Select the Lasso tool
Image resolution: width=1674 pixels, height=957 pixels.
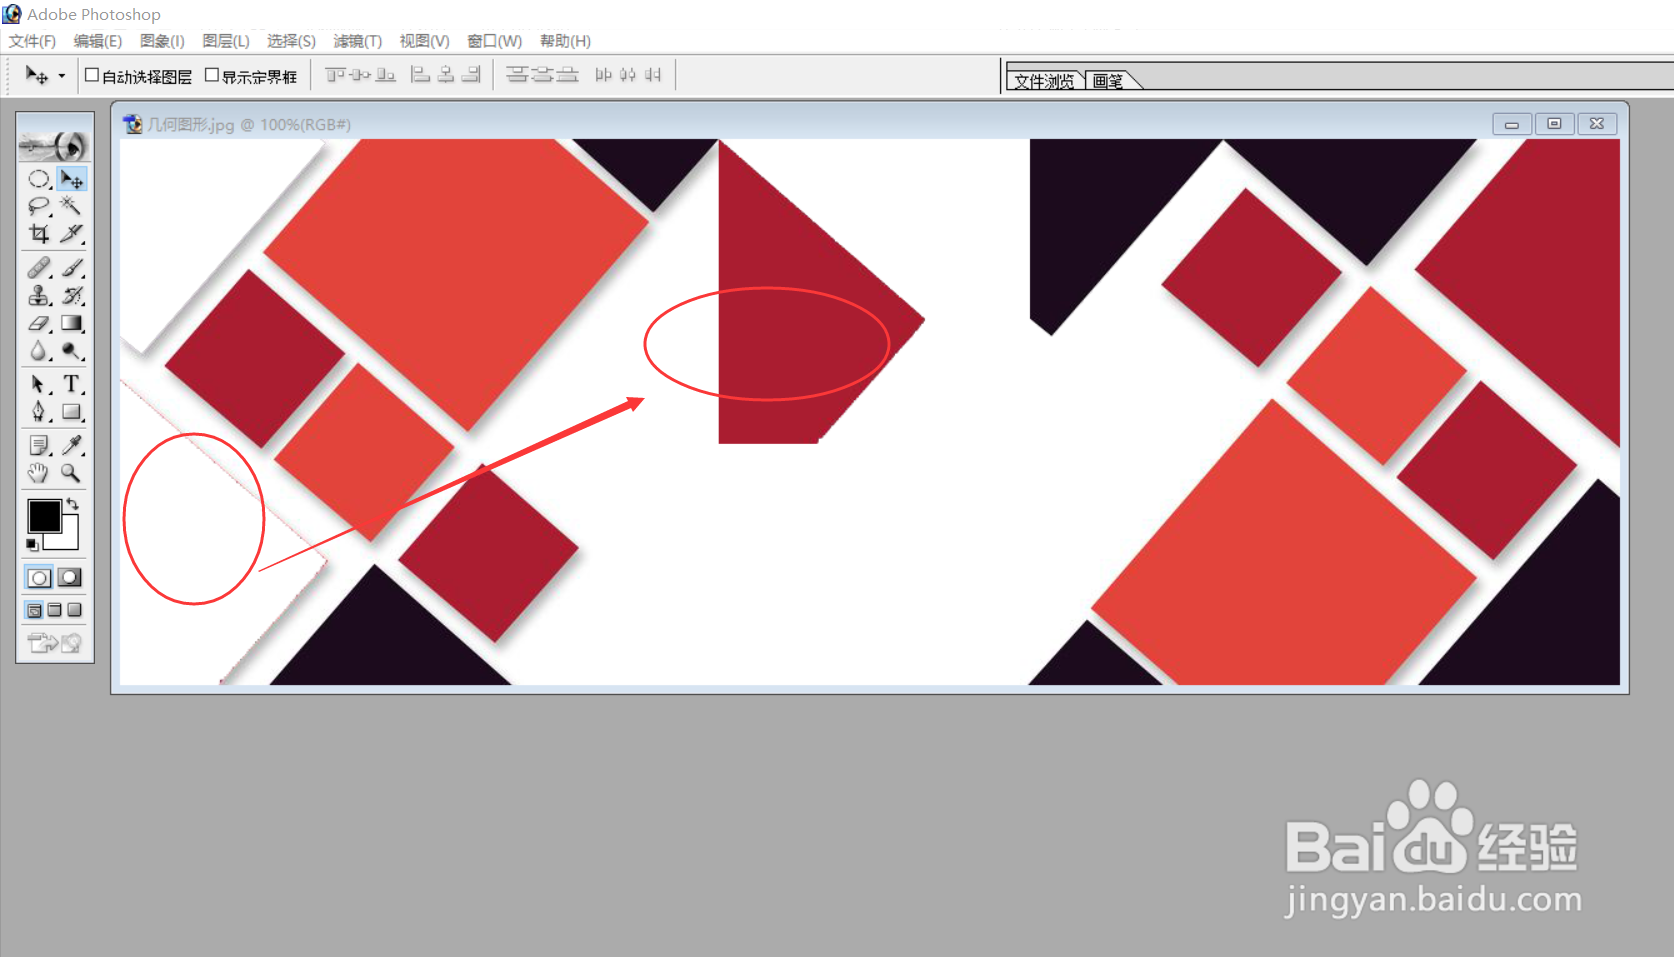pos(39,206)
